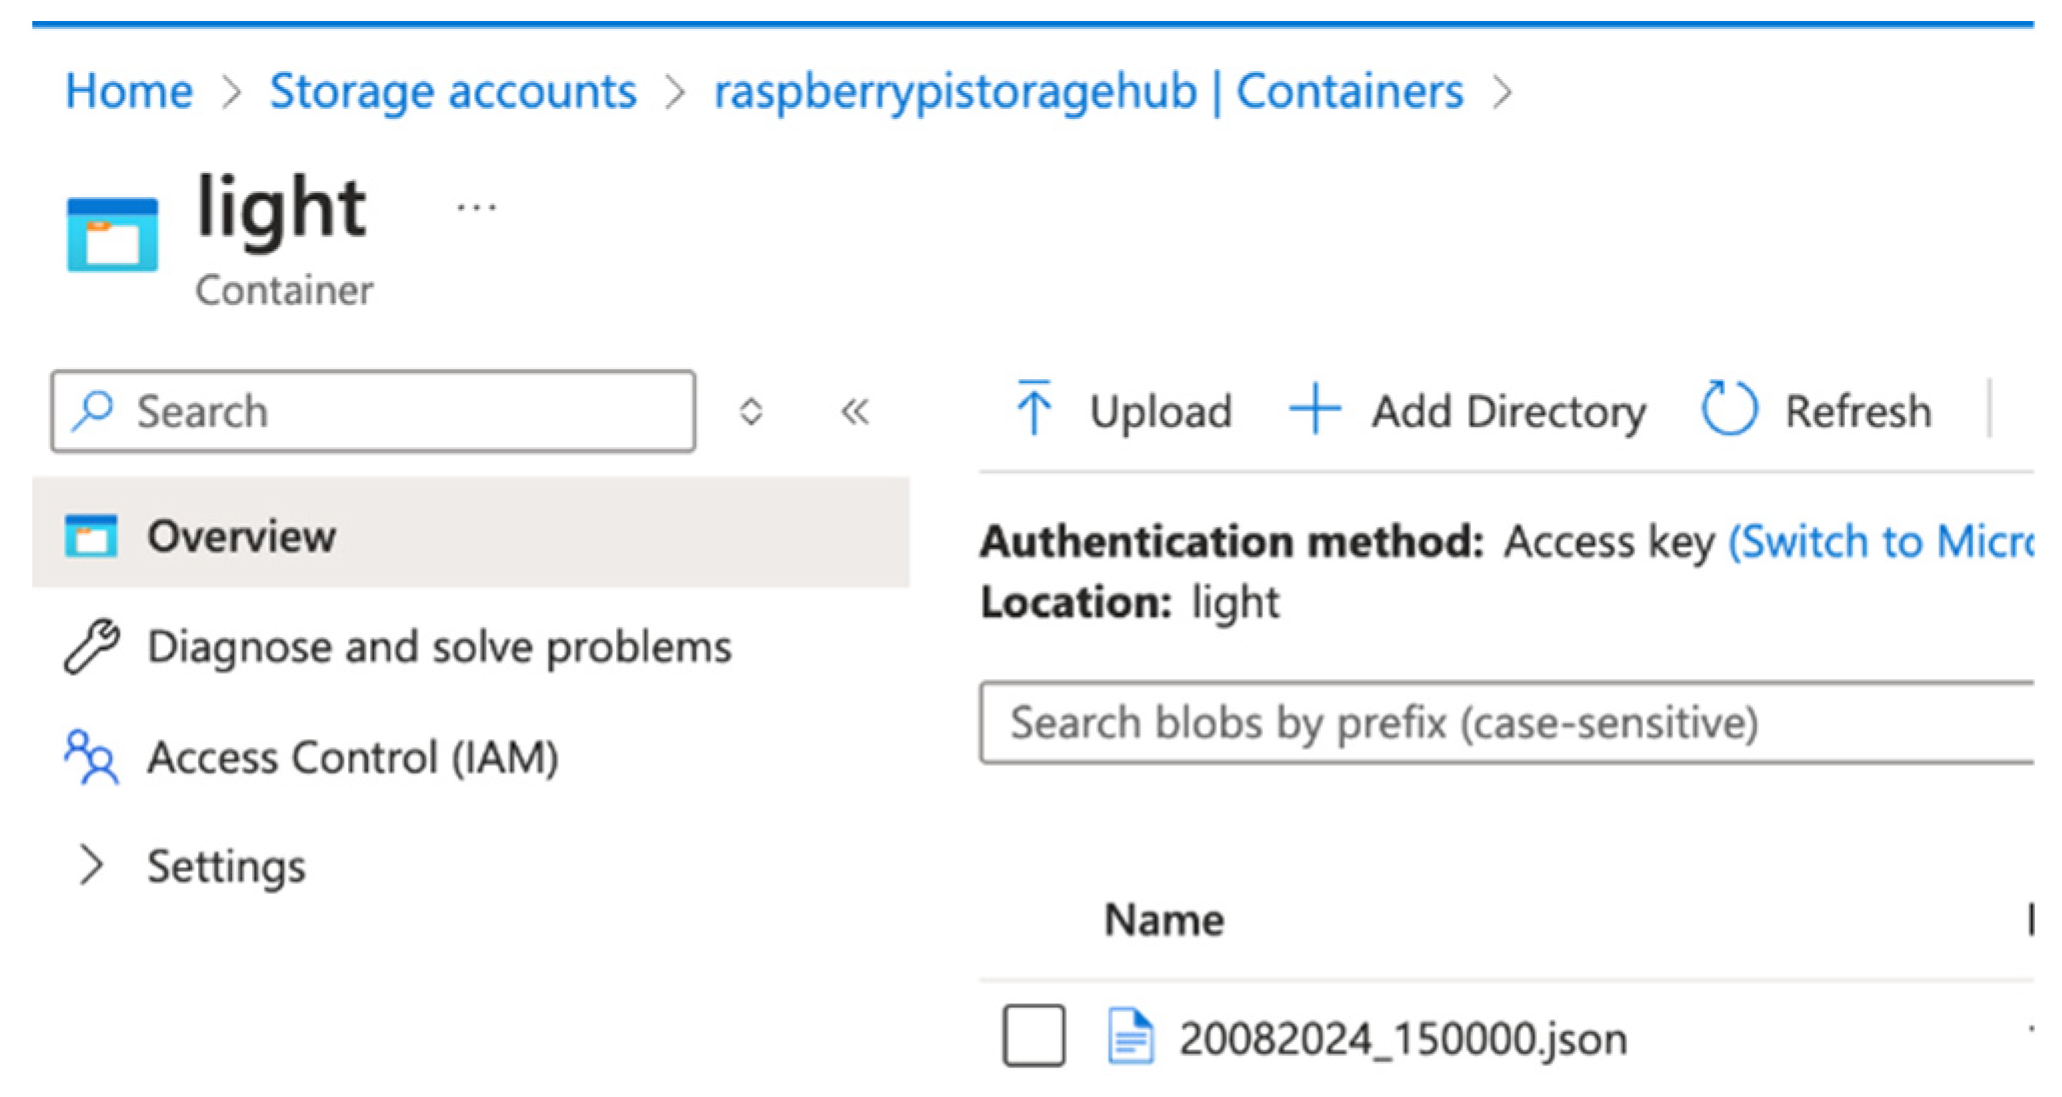Viewport: 2062px width, 1097px height.
Task: Open the Home breadcrumb link
Action: point(129,92)
